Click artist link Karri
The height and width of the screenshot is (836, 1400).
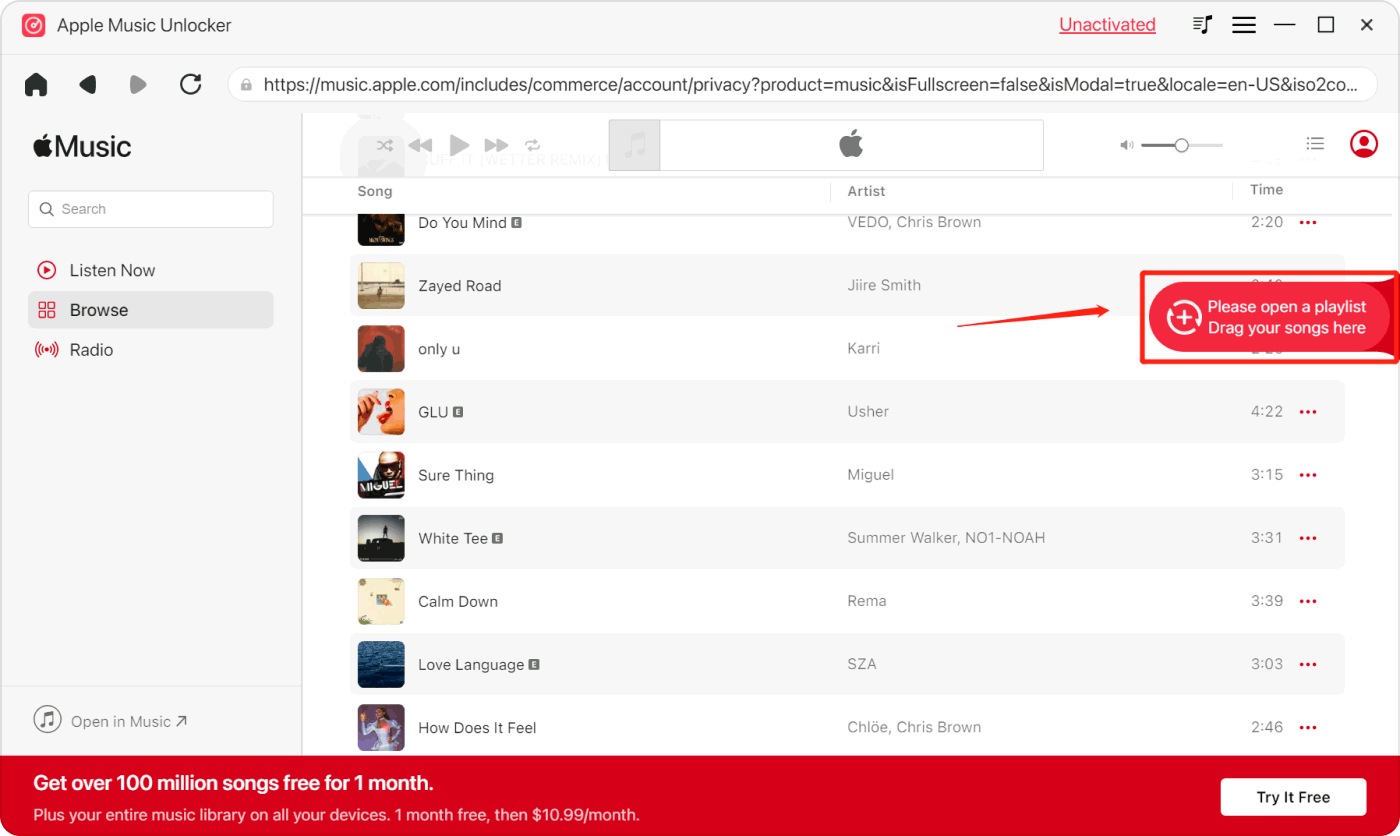pyautogui.click(x=864, y=348)
